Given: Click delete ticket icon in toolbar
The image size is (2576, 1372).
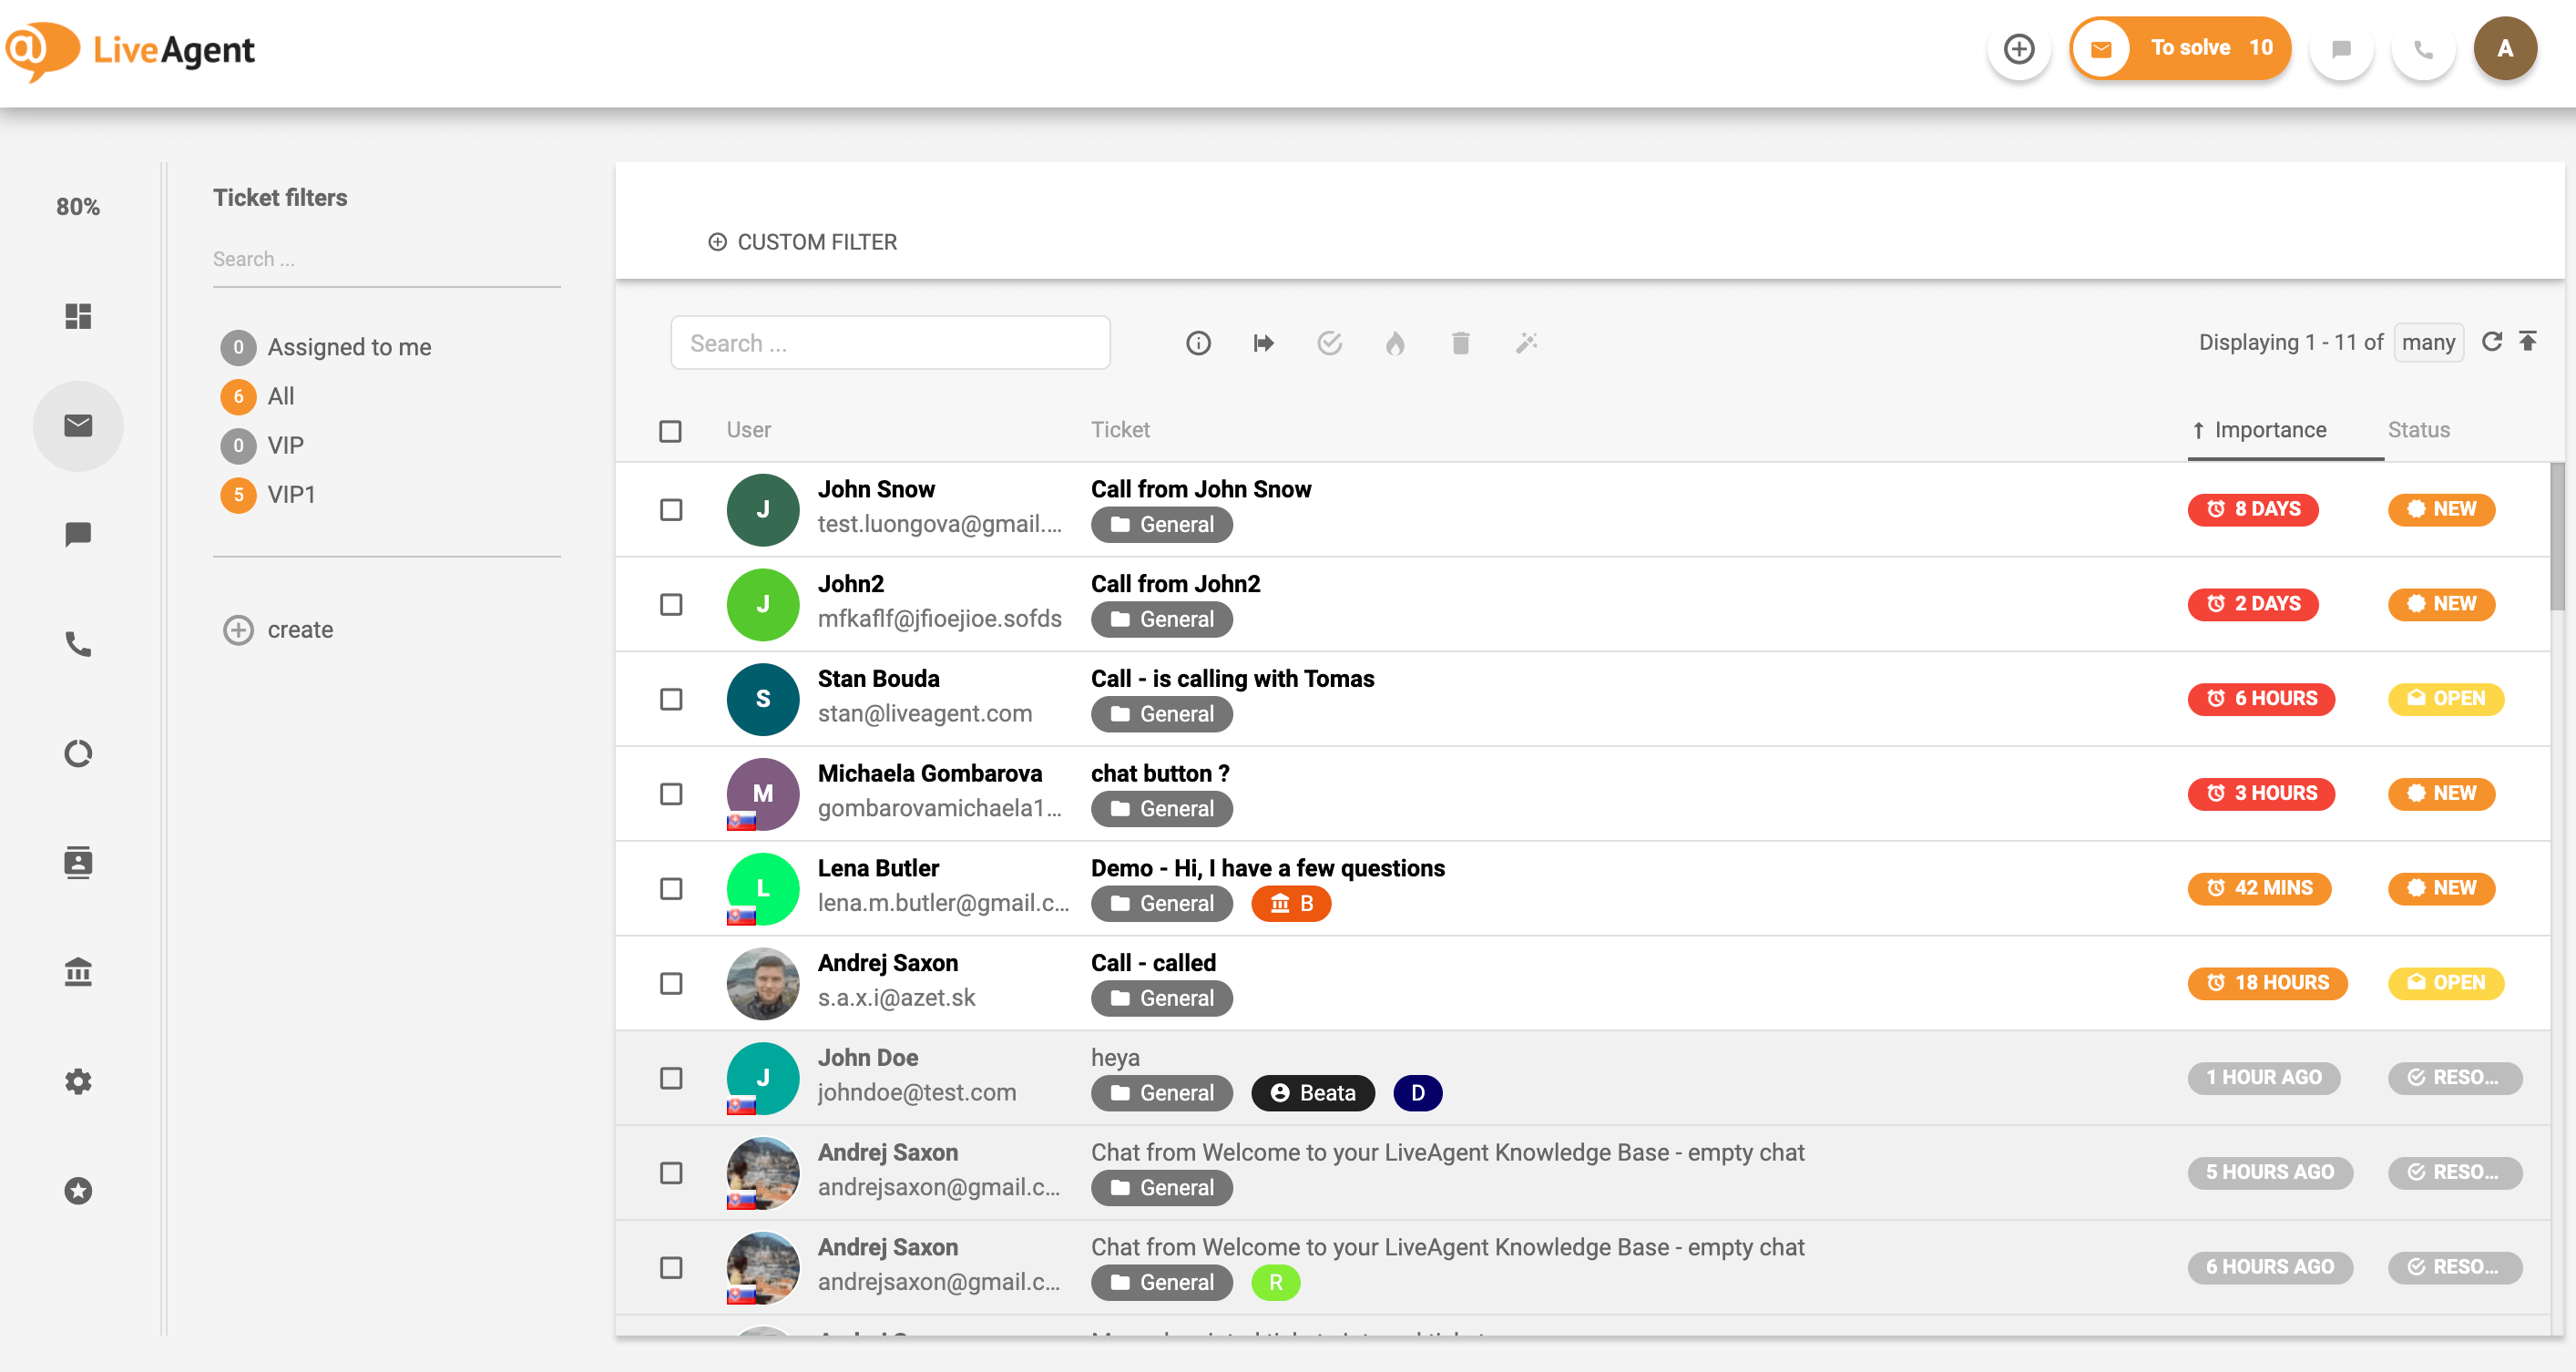Looking at the screenshot, I should (x=1460, y=343).
